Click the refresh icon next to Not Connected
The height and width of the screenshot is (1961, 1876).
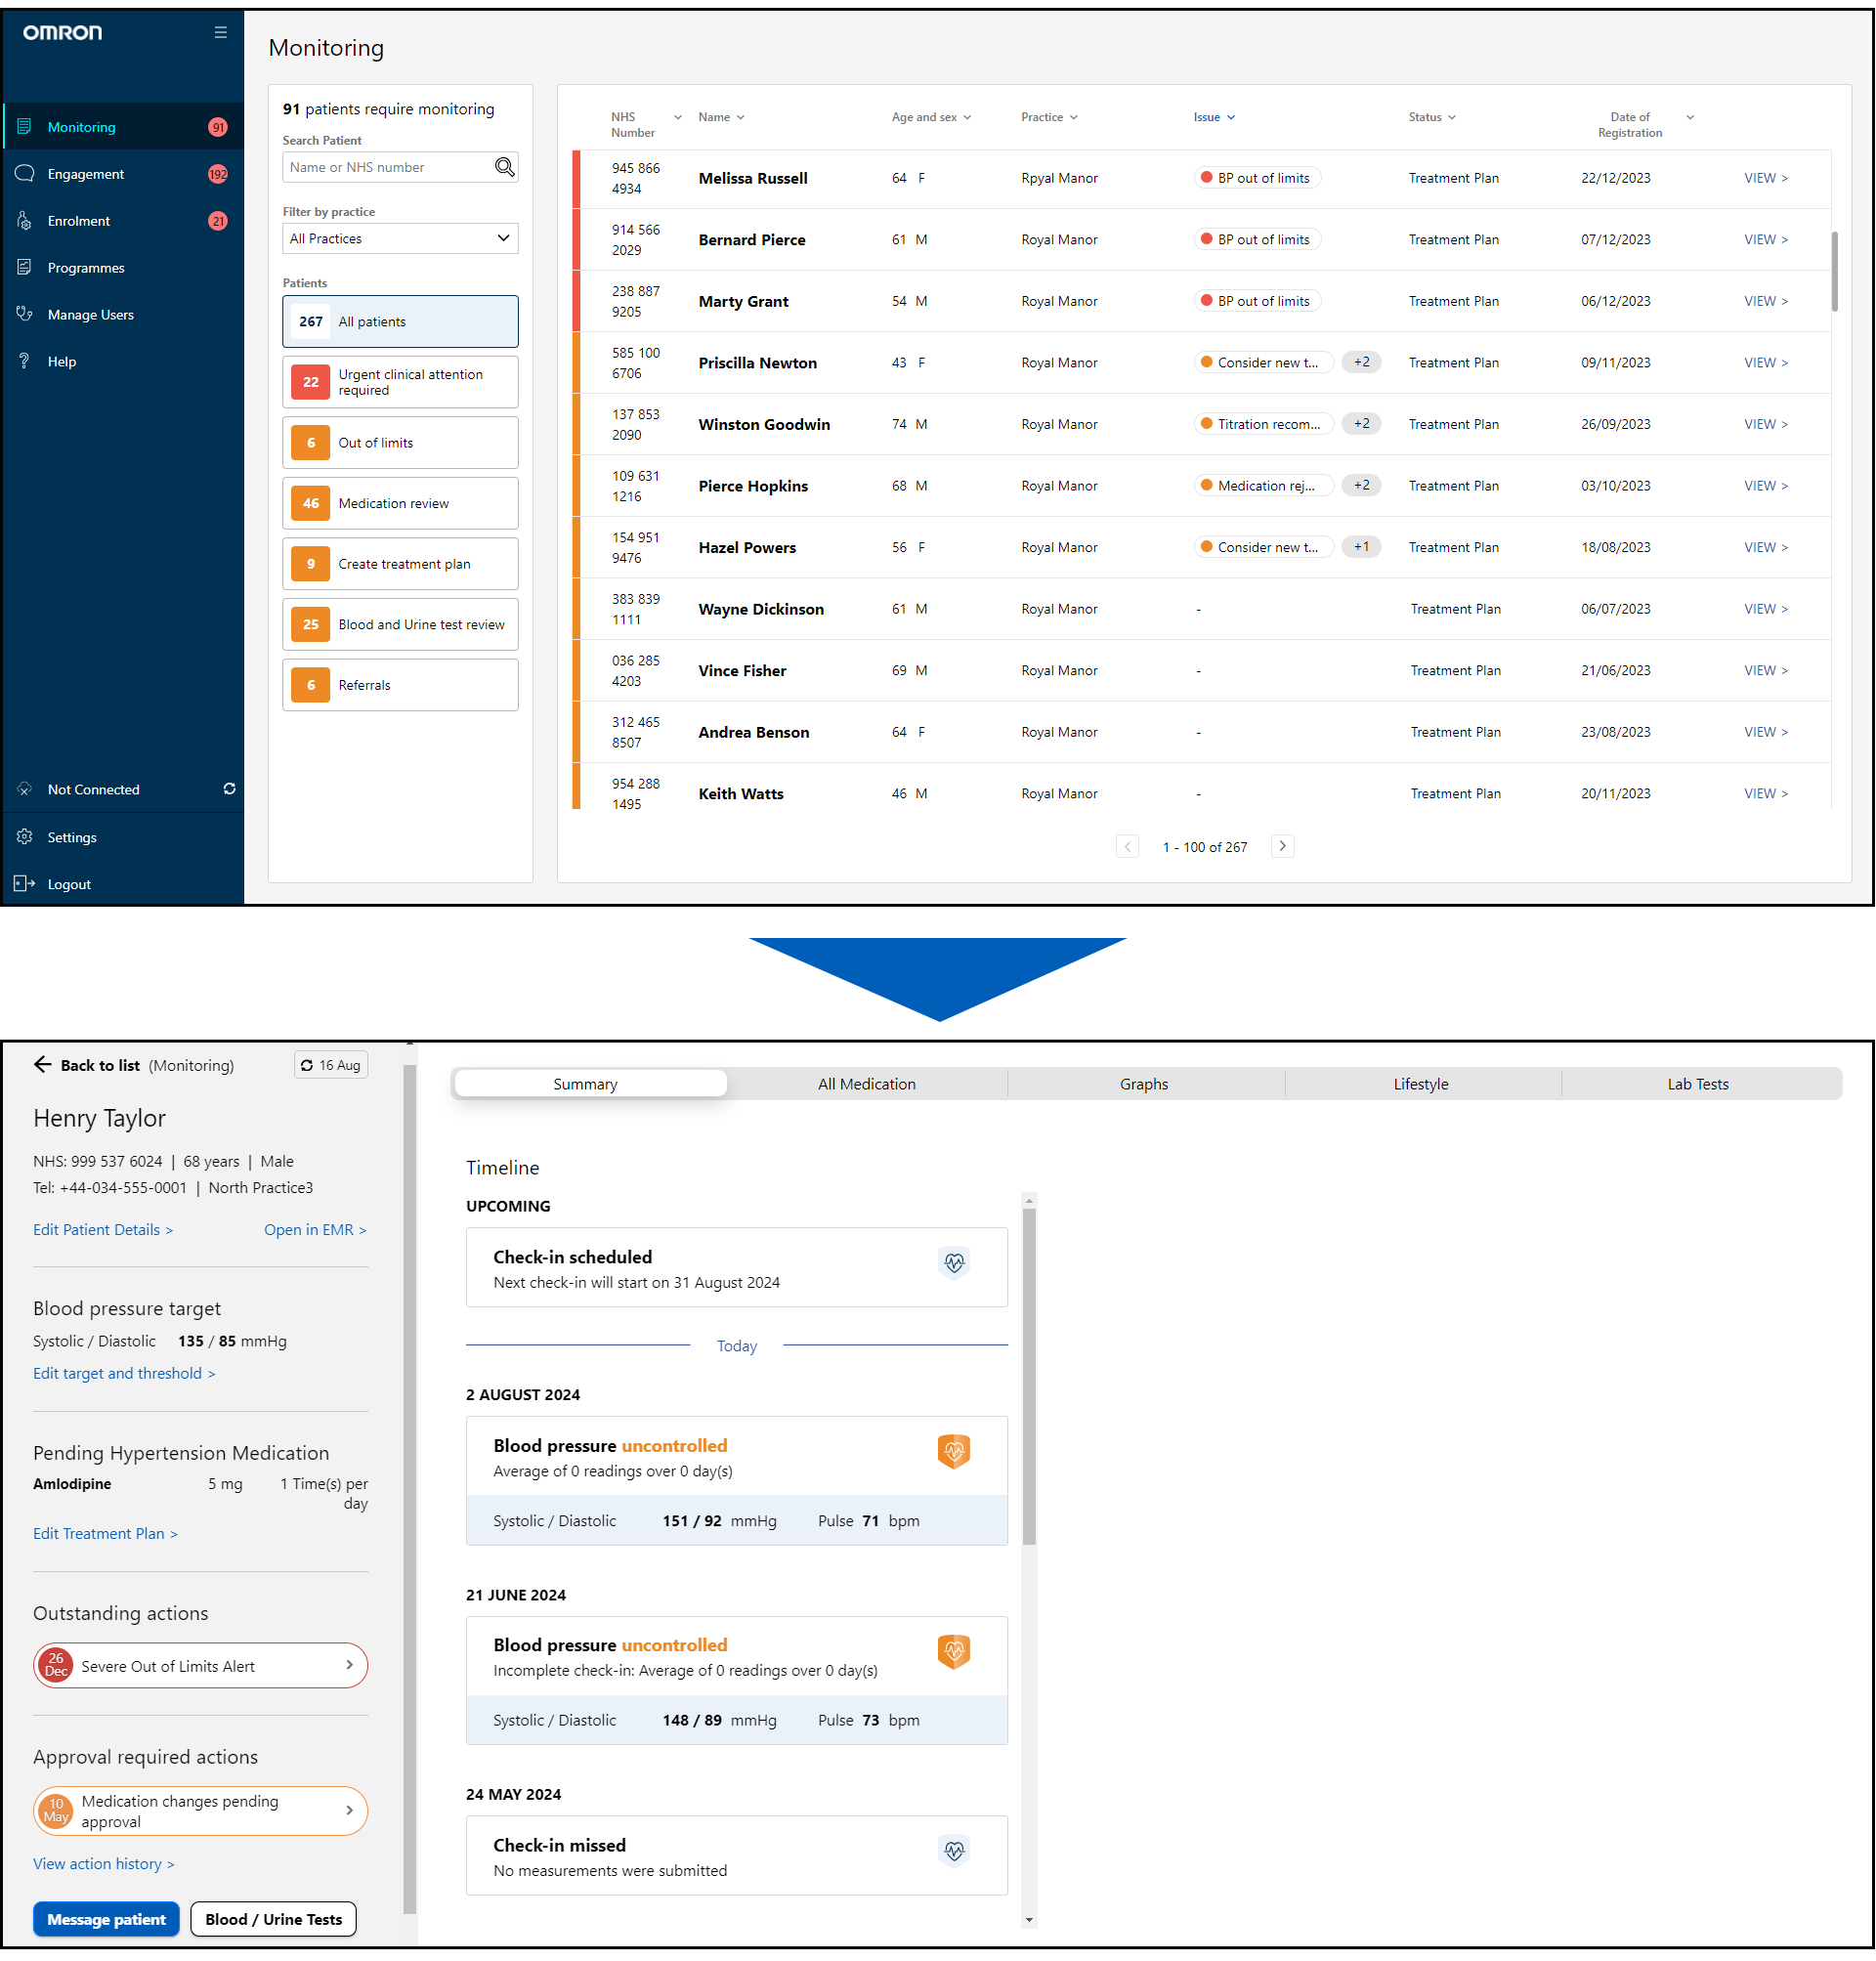229,789
